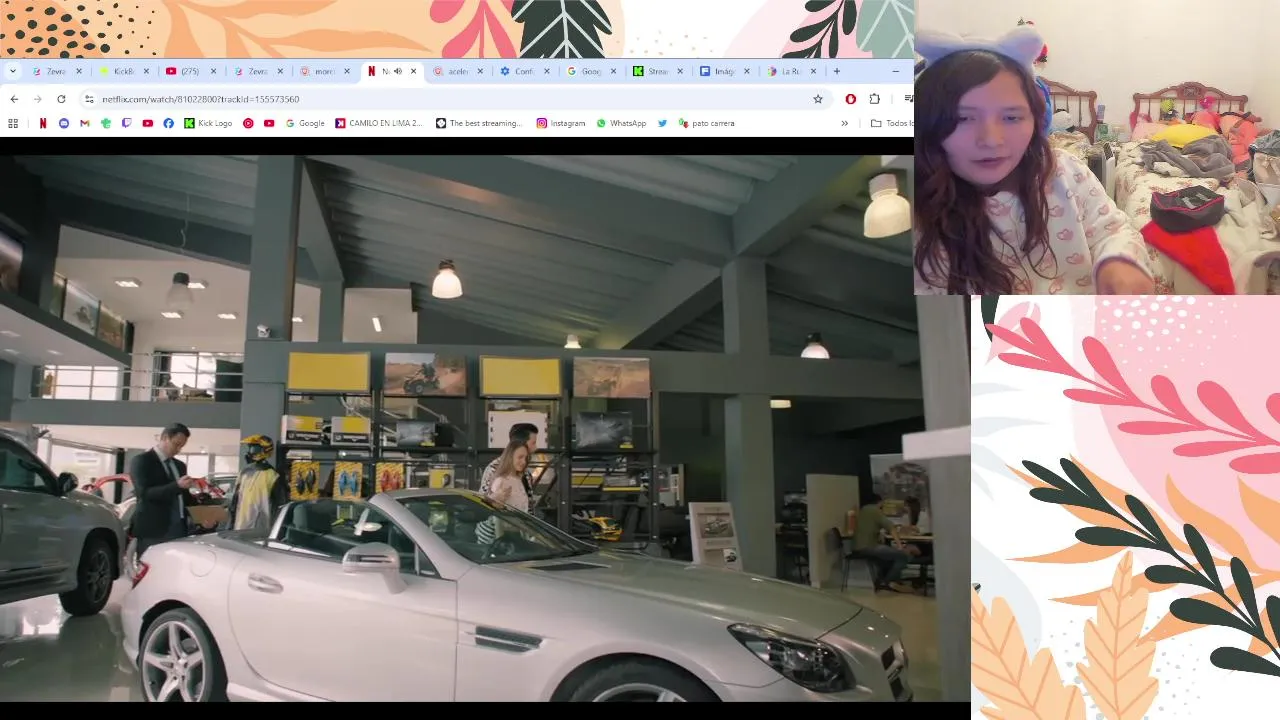Image resolution: width=1280 pixels, height=720 pixels.
Task: Close the Netflix tab
Action: [x=413, y=71]
